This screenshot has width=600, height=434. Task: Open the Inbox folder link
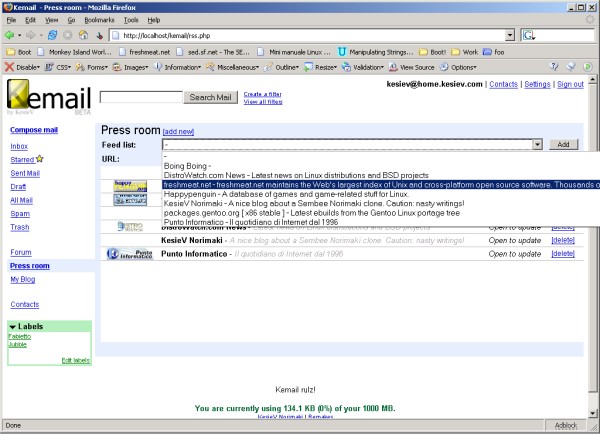[x=19, y=146]
